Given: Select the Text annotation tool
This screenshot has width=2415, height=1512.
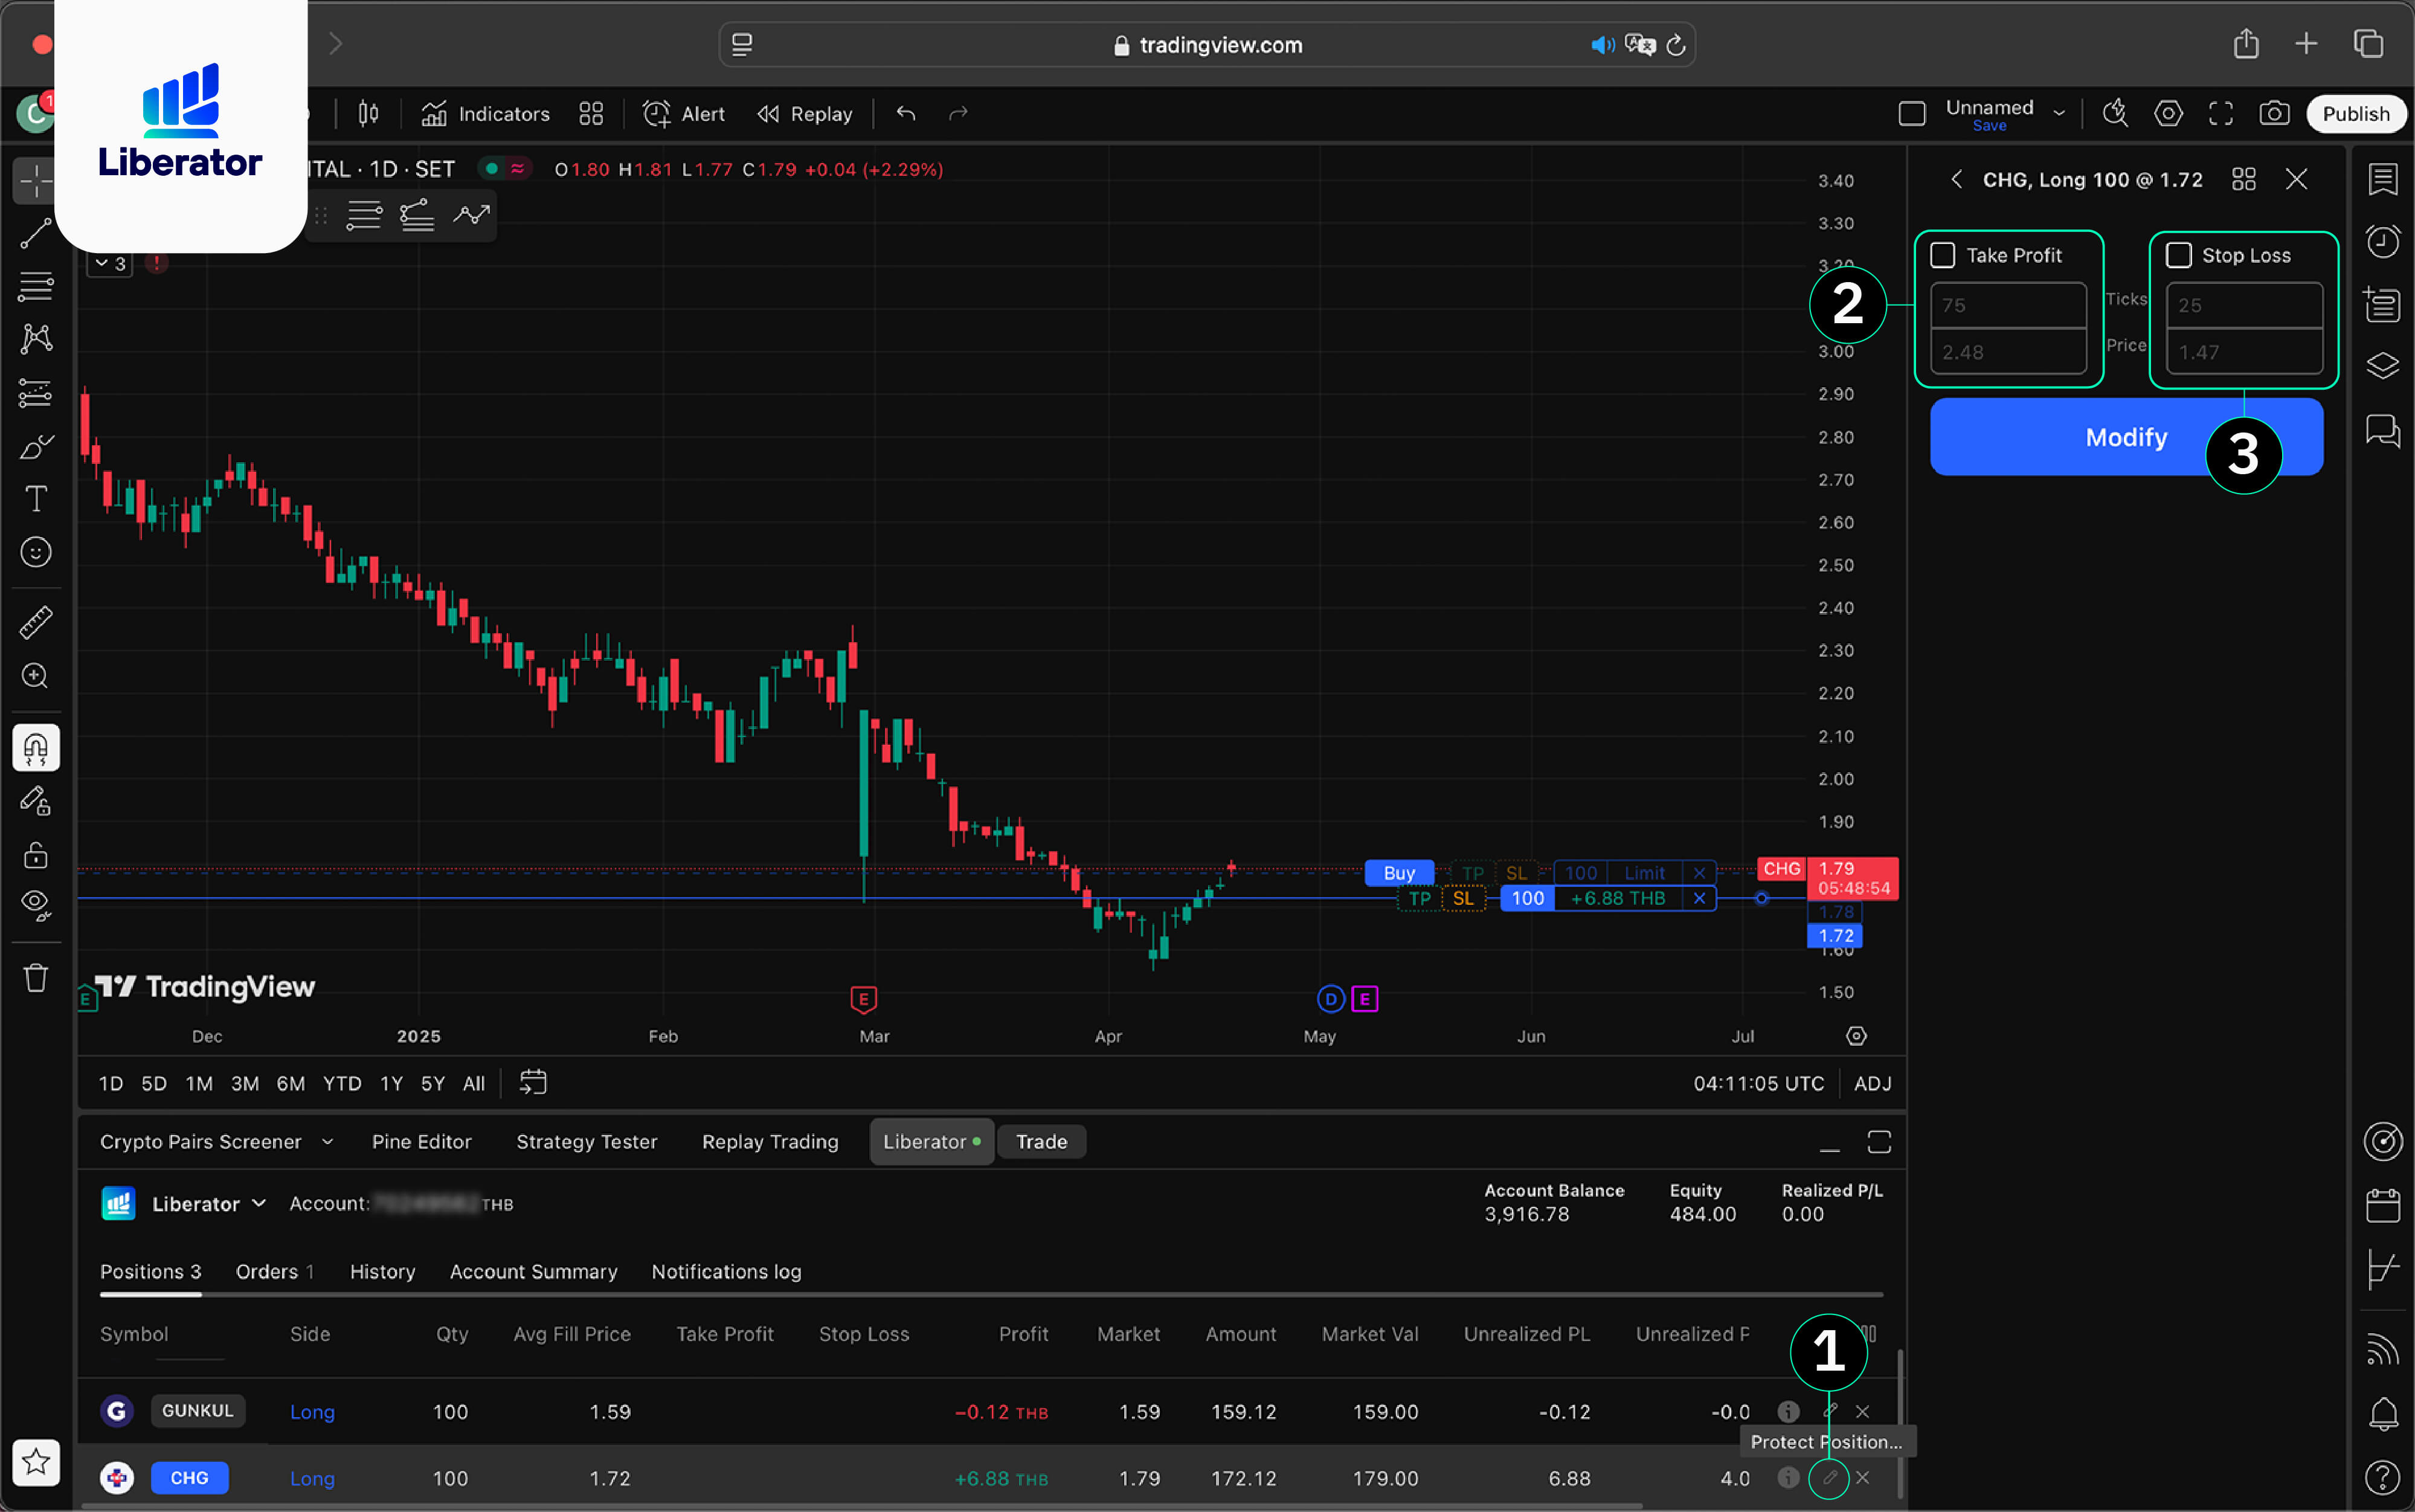Looking at the screenshot, I should pyautogui.click(x=36, y=498).
